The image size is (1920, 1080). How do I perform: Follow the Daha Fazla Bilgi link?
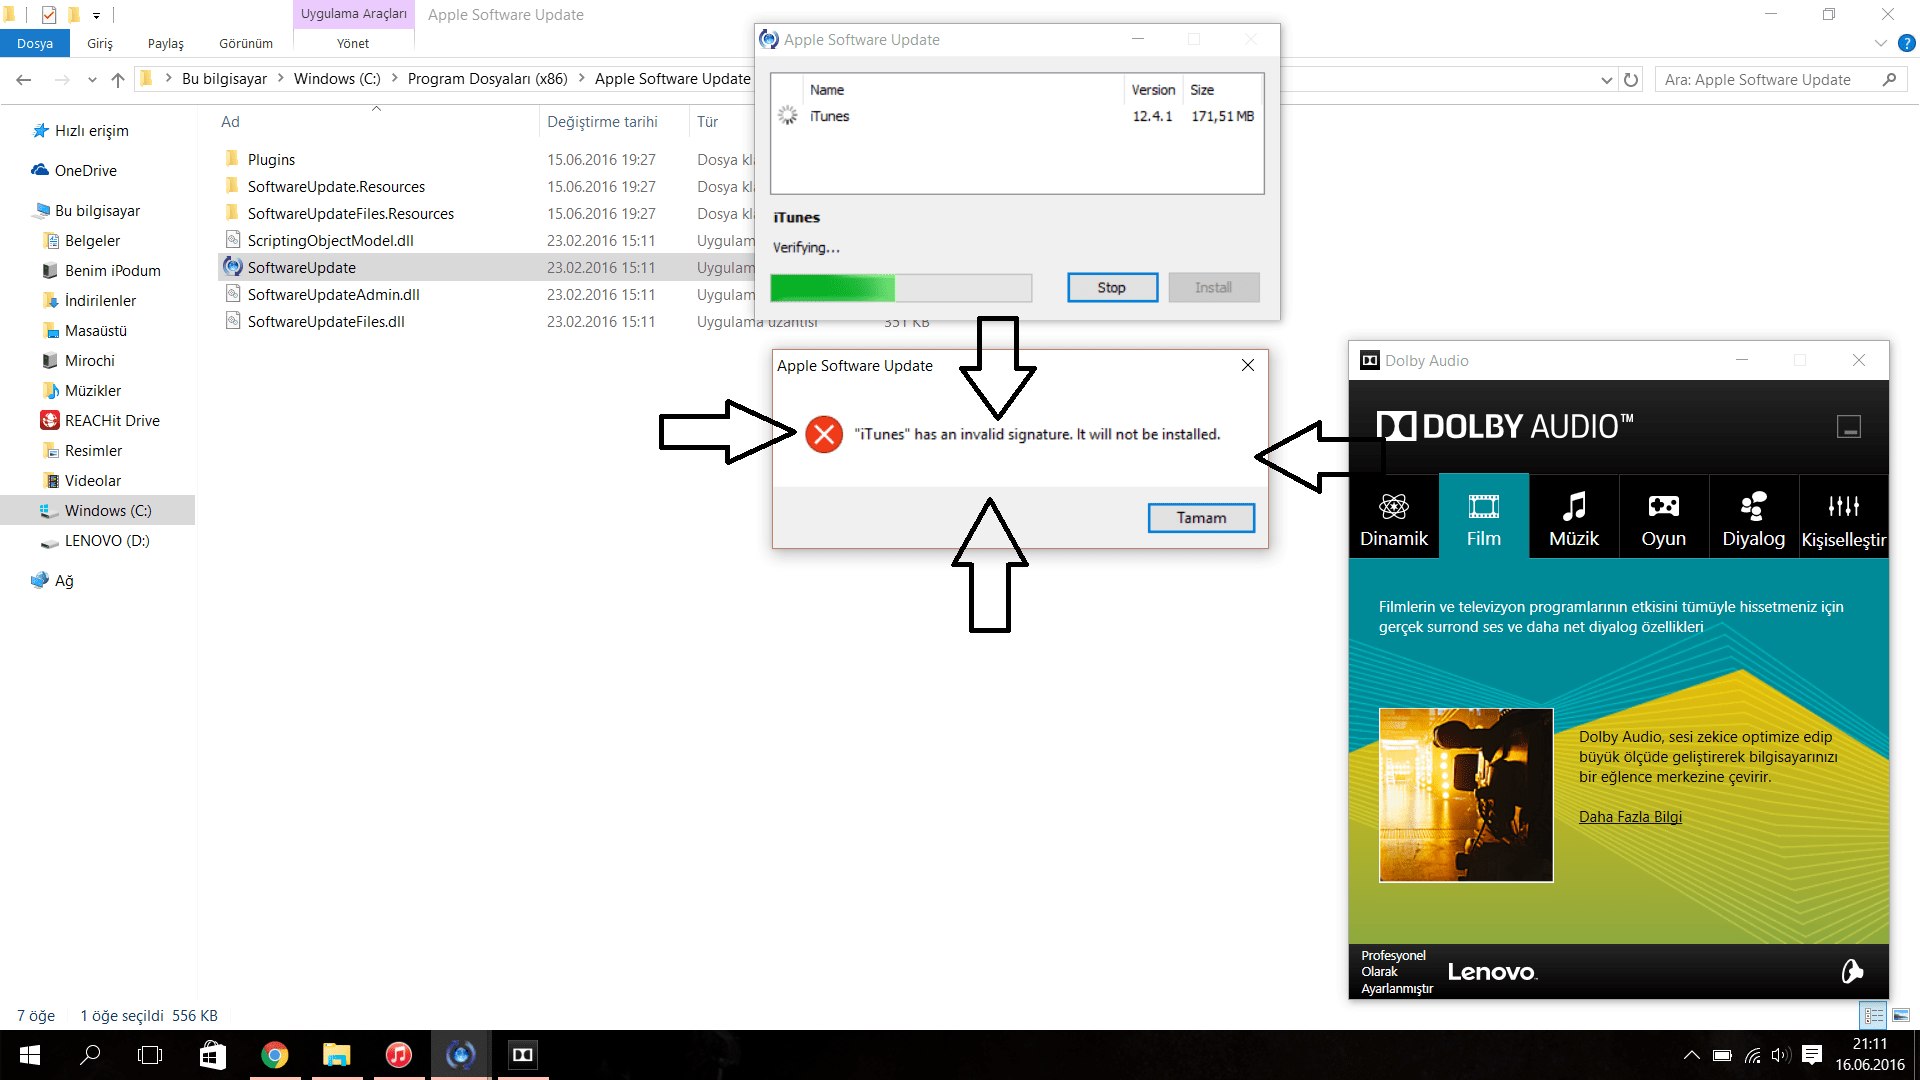(1630, 817)
